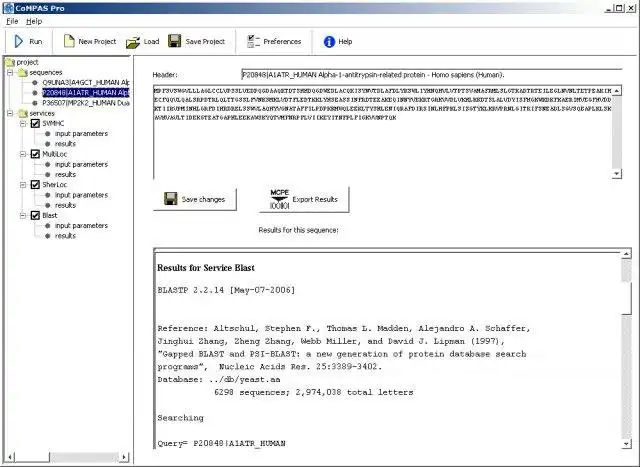Click inside the Header input field
This screenshot has height=467, width=640.
click(x=431, y=75)
